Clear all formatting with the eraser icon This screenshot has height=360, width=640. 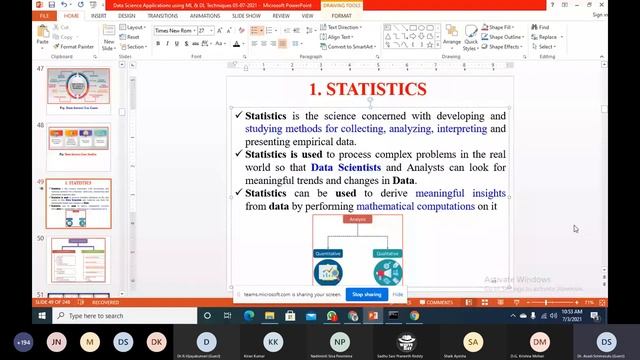tap(242, 31)
